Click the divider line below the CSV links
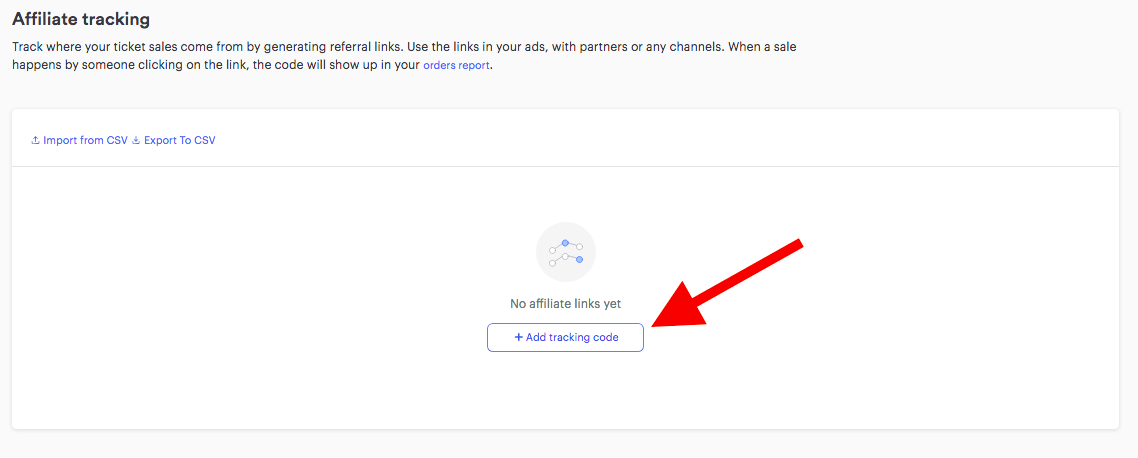This screenshot has height=458, width=1138. 565,167
